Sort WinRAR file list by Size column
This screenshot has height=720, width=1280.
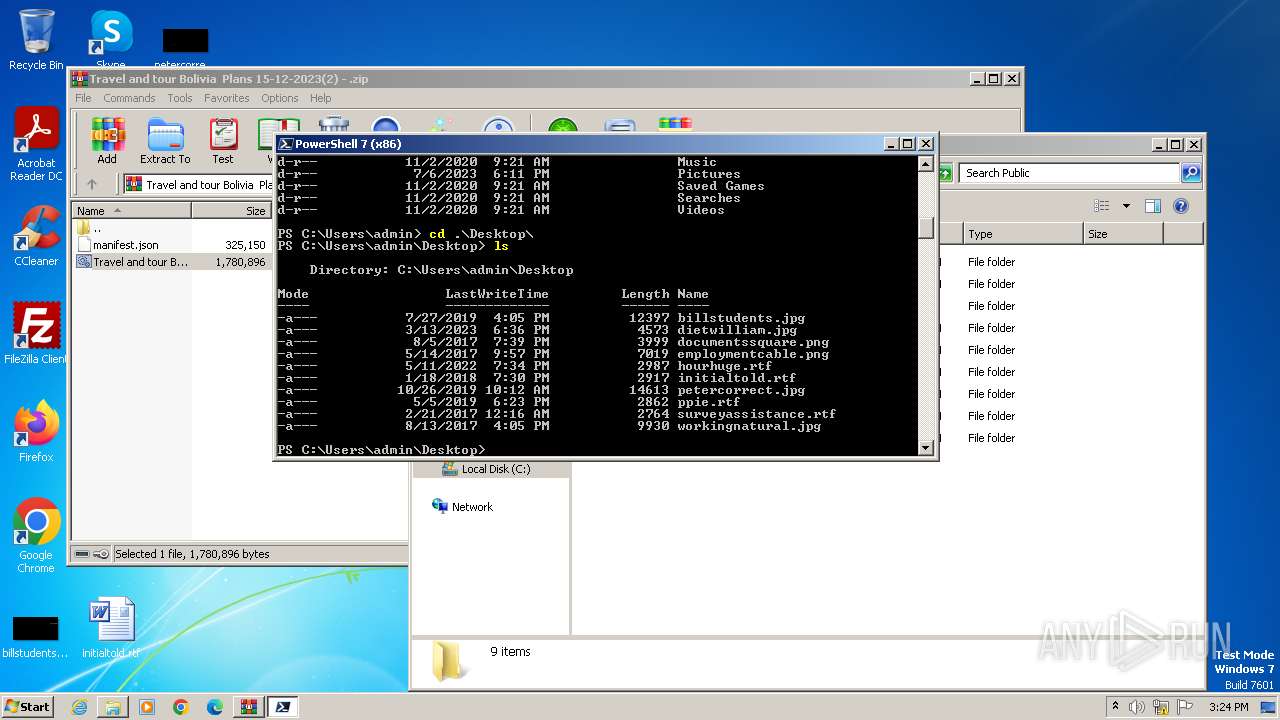tap(232, 210)
